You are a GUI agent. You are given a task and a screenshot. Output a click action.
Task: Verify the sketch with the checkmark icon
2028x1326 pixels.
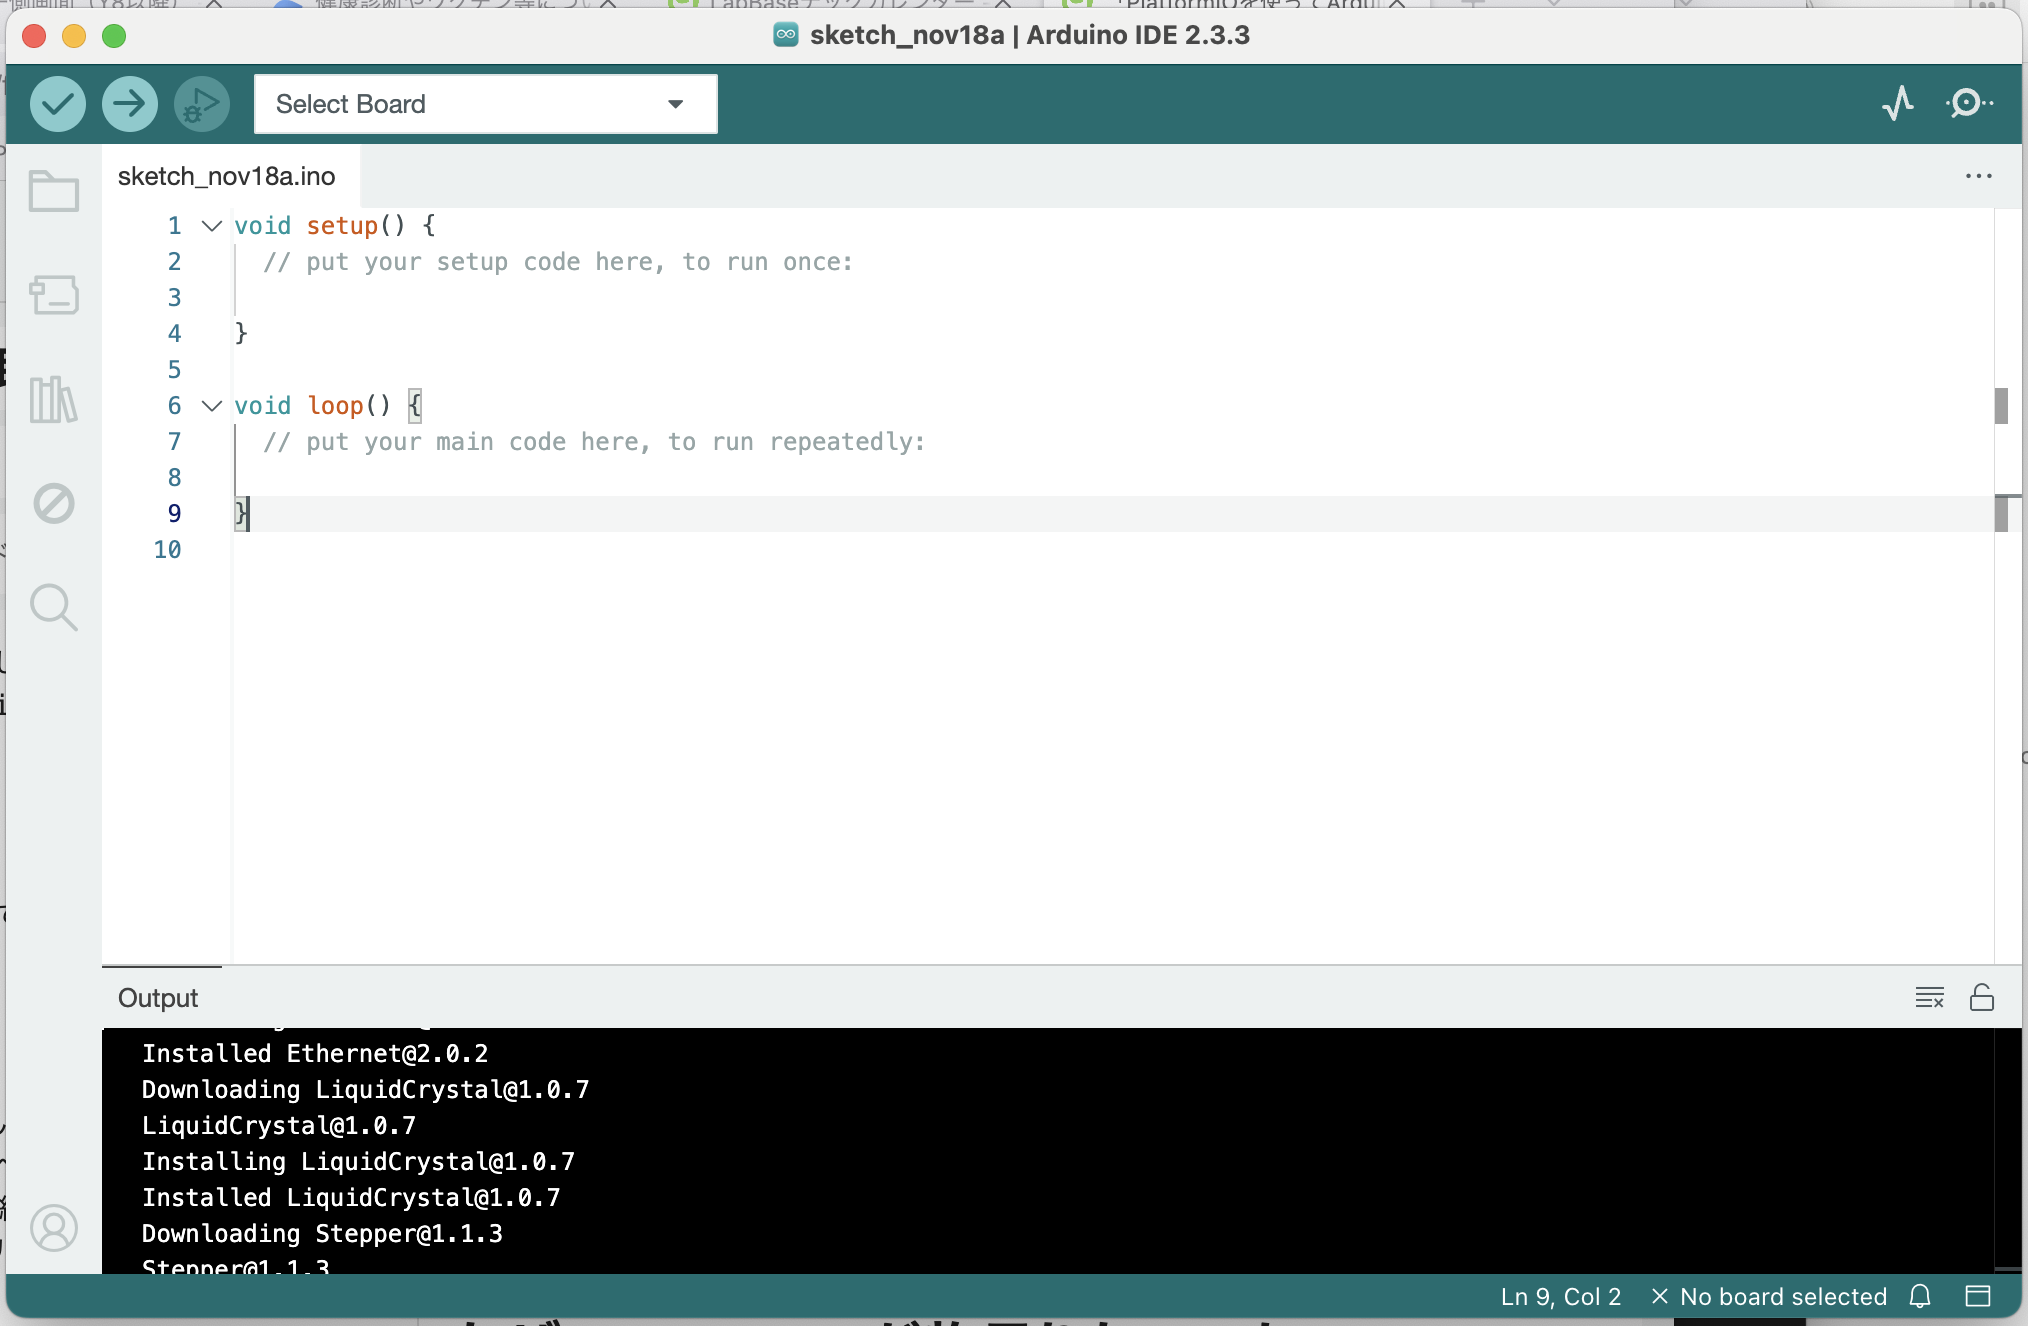click(x=57, y=103)
